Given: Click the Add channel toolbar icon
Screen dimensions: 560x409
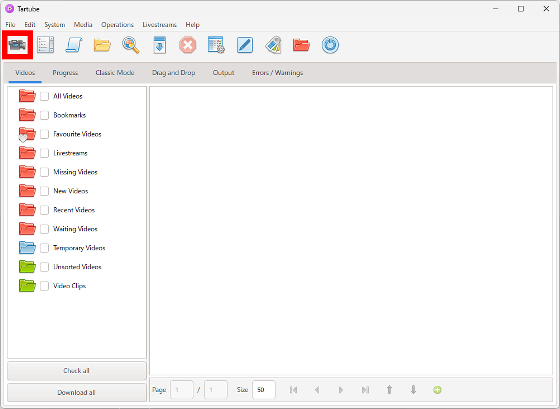Looking at the screenshot, I should 46,45.
